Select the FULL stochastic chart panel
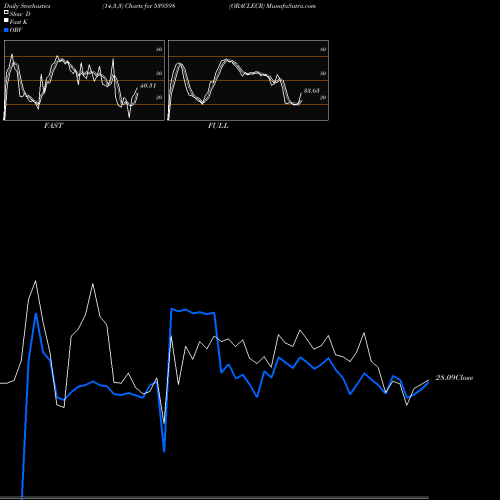The height and width of the screenshot is (500, 500). click(x=248, y=80)
